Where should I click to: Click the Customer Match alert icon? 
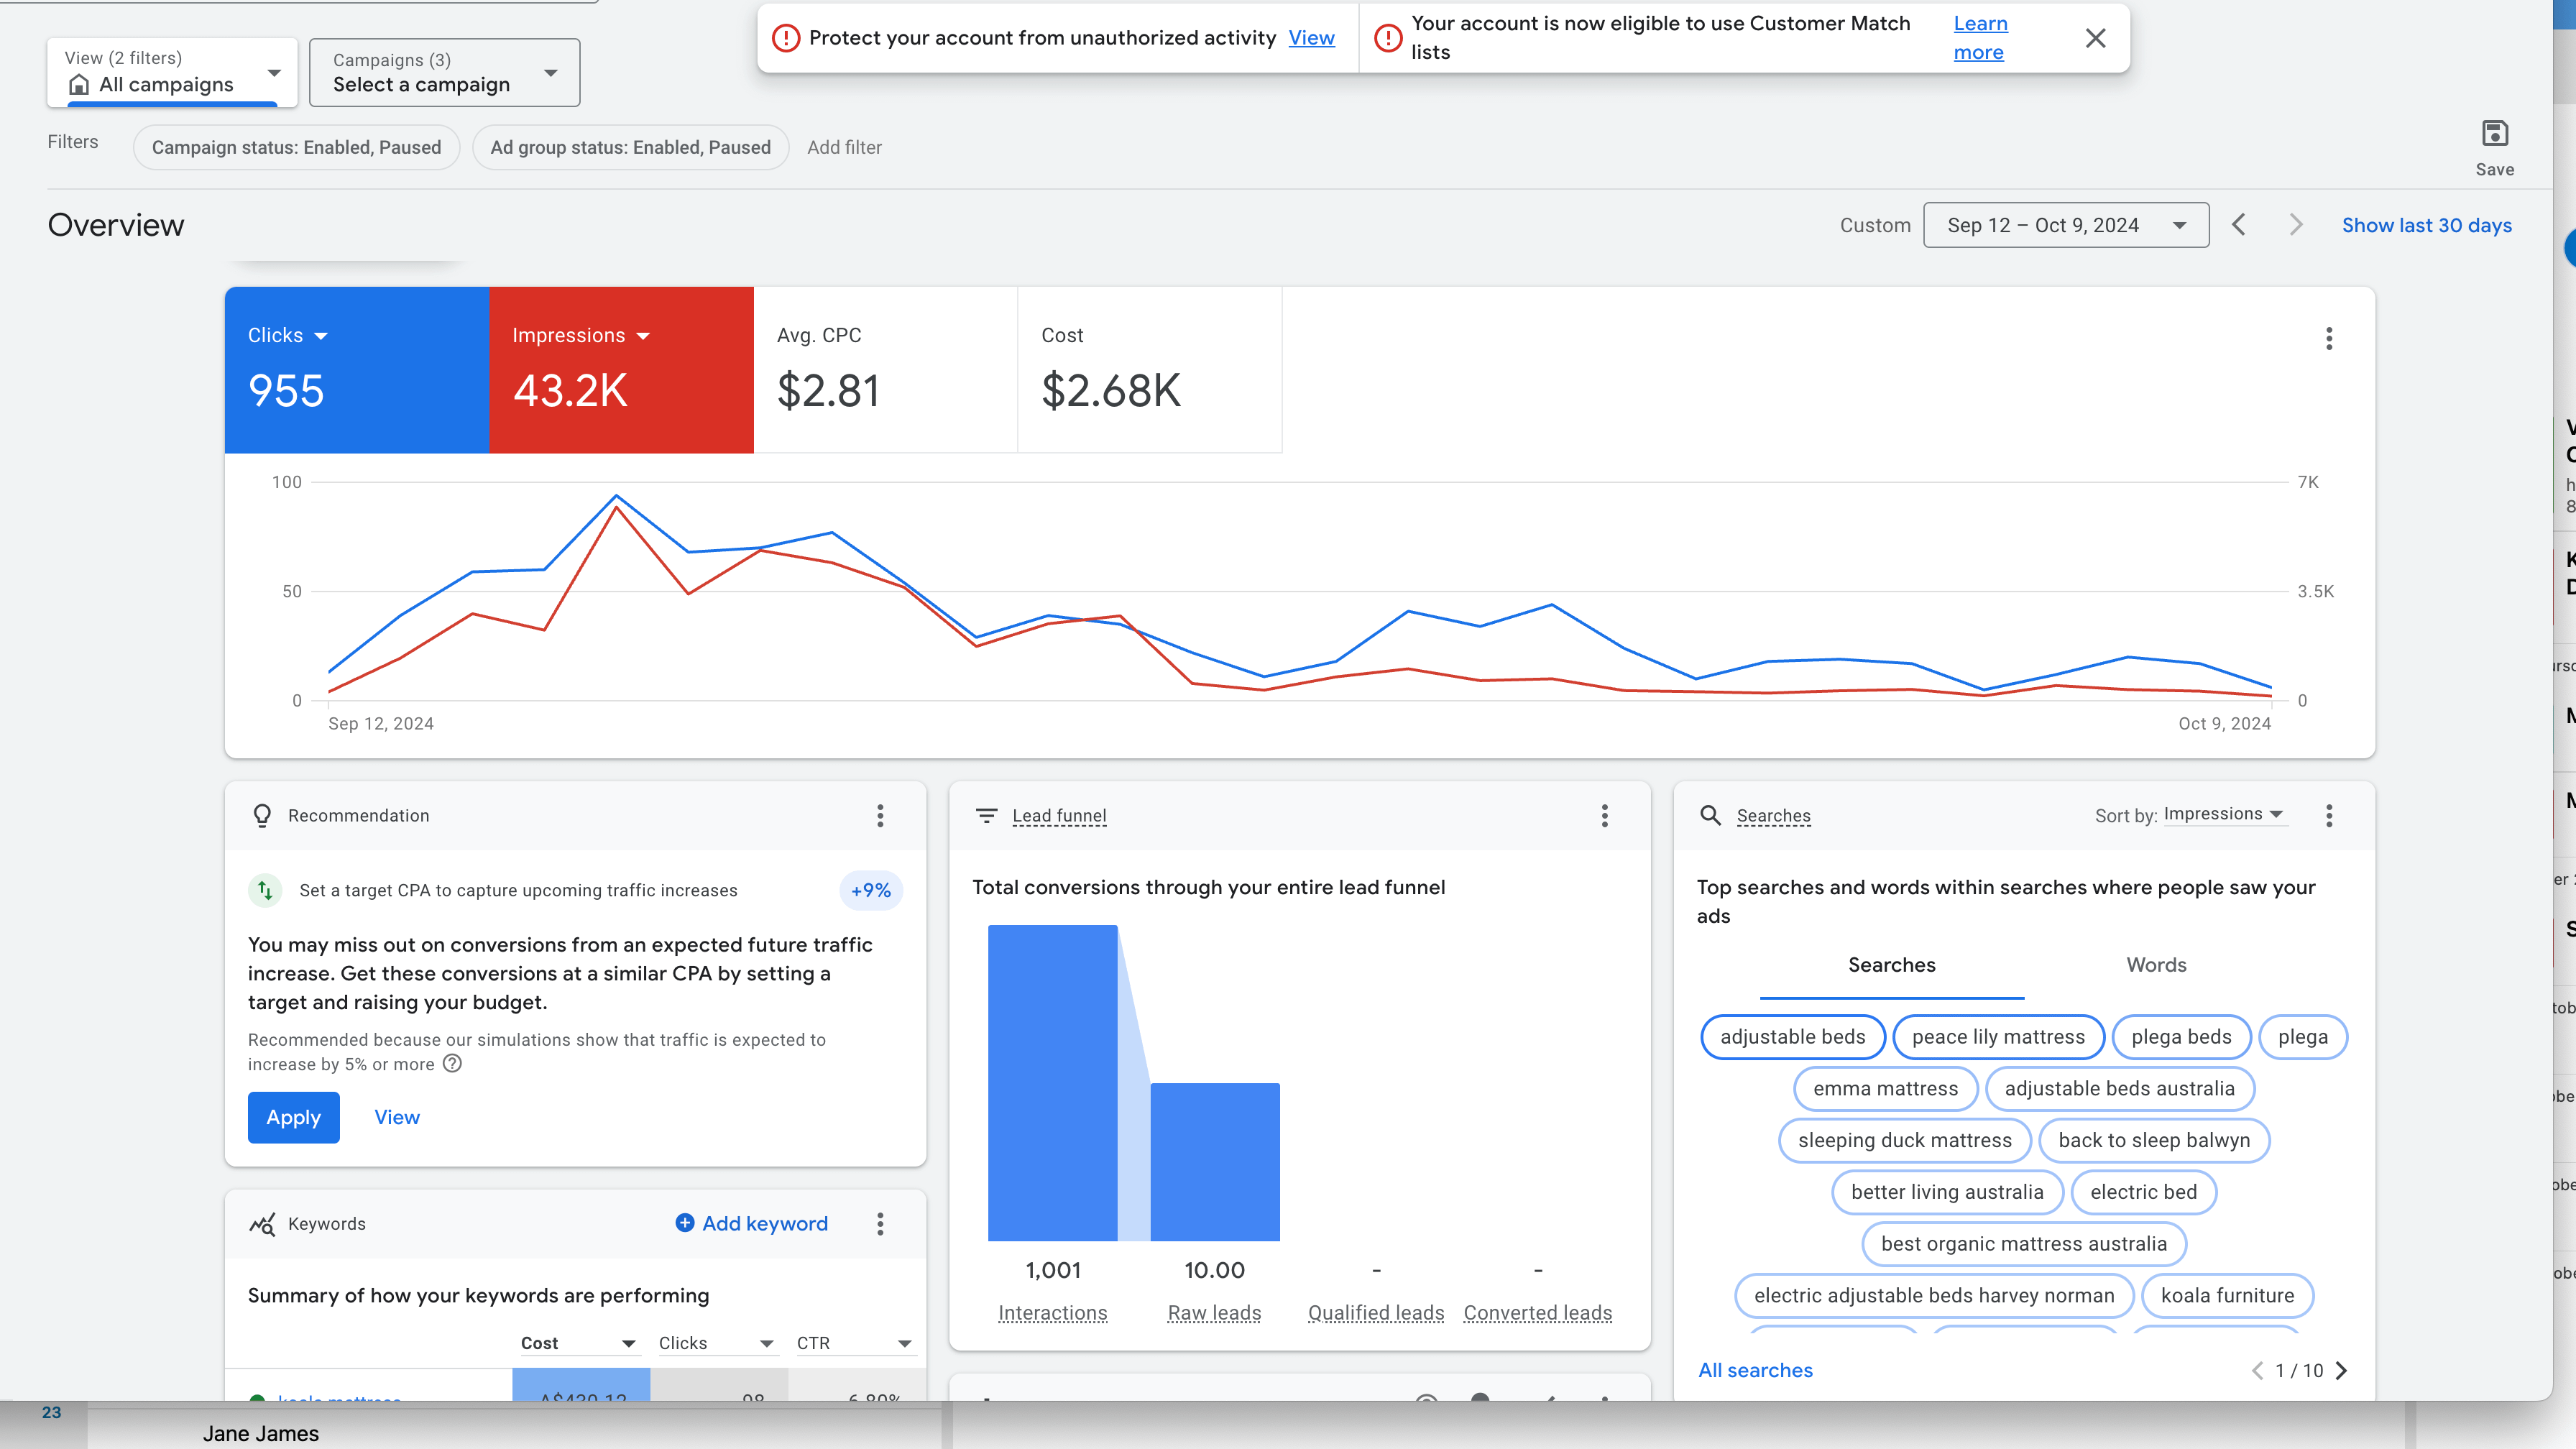point(1388,38)
